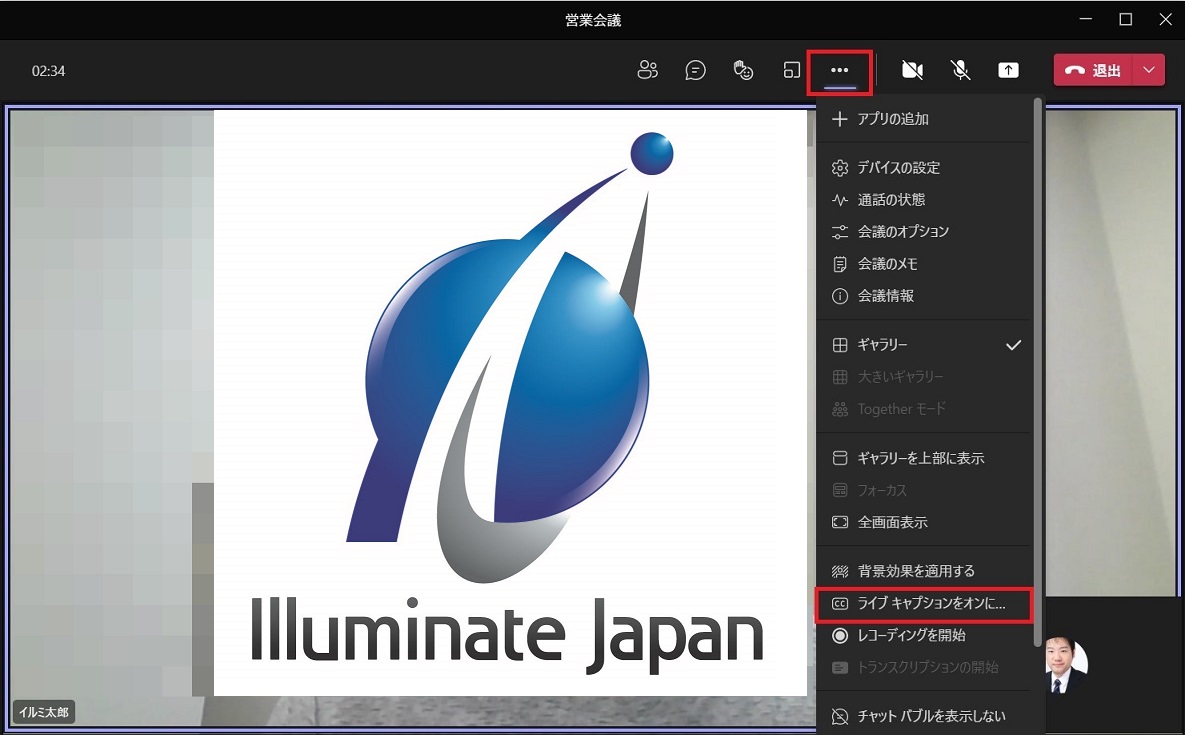Click the checkmark next to ギャラリー
Viewport: 1185px width, 735px height.
[x=1013, y=345]
